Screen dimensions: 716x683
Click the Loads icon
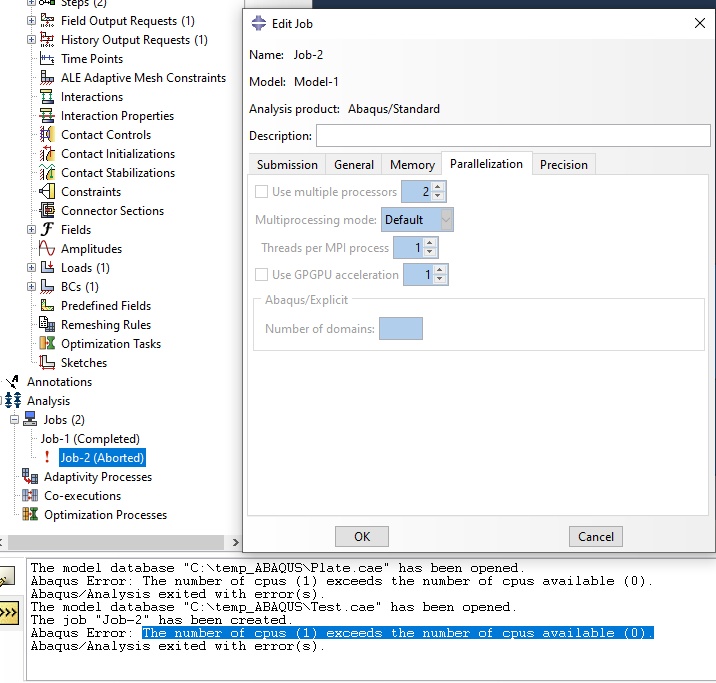[x=47, y=268]
